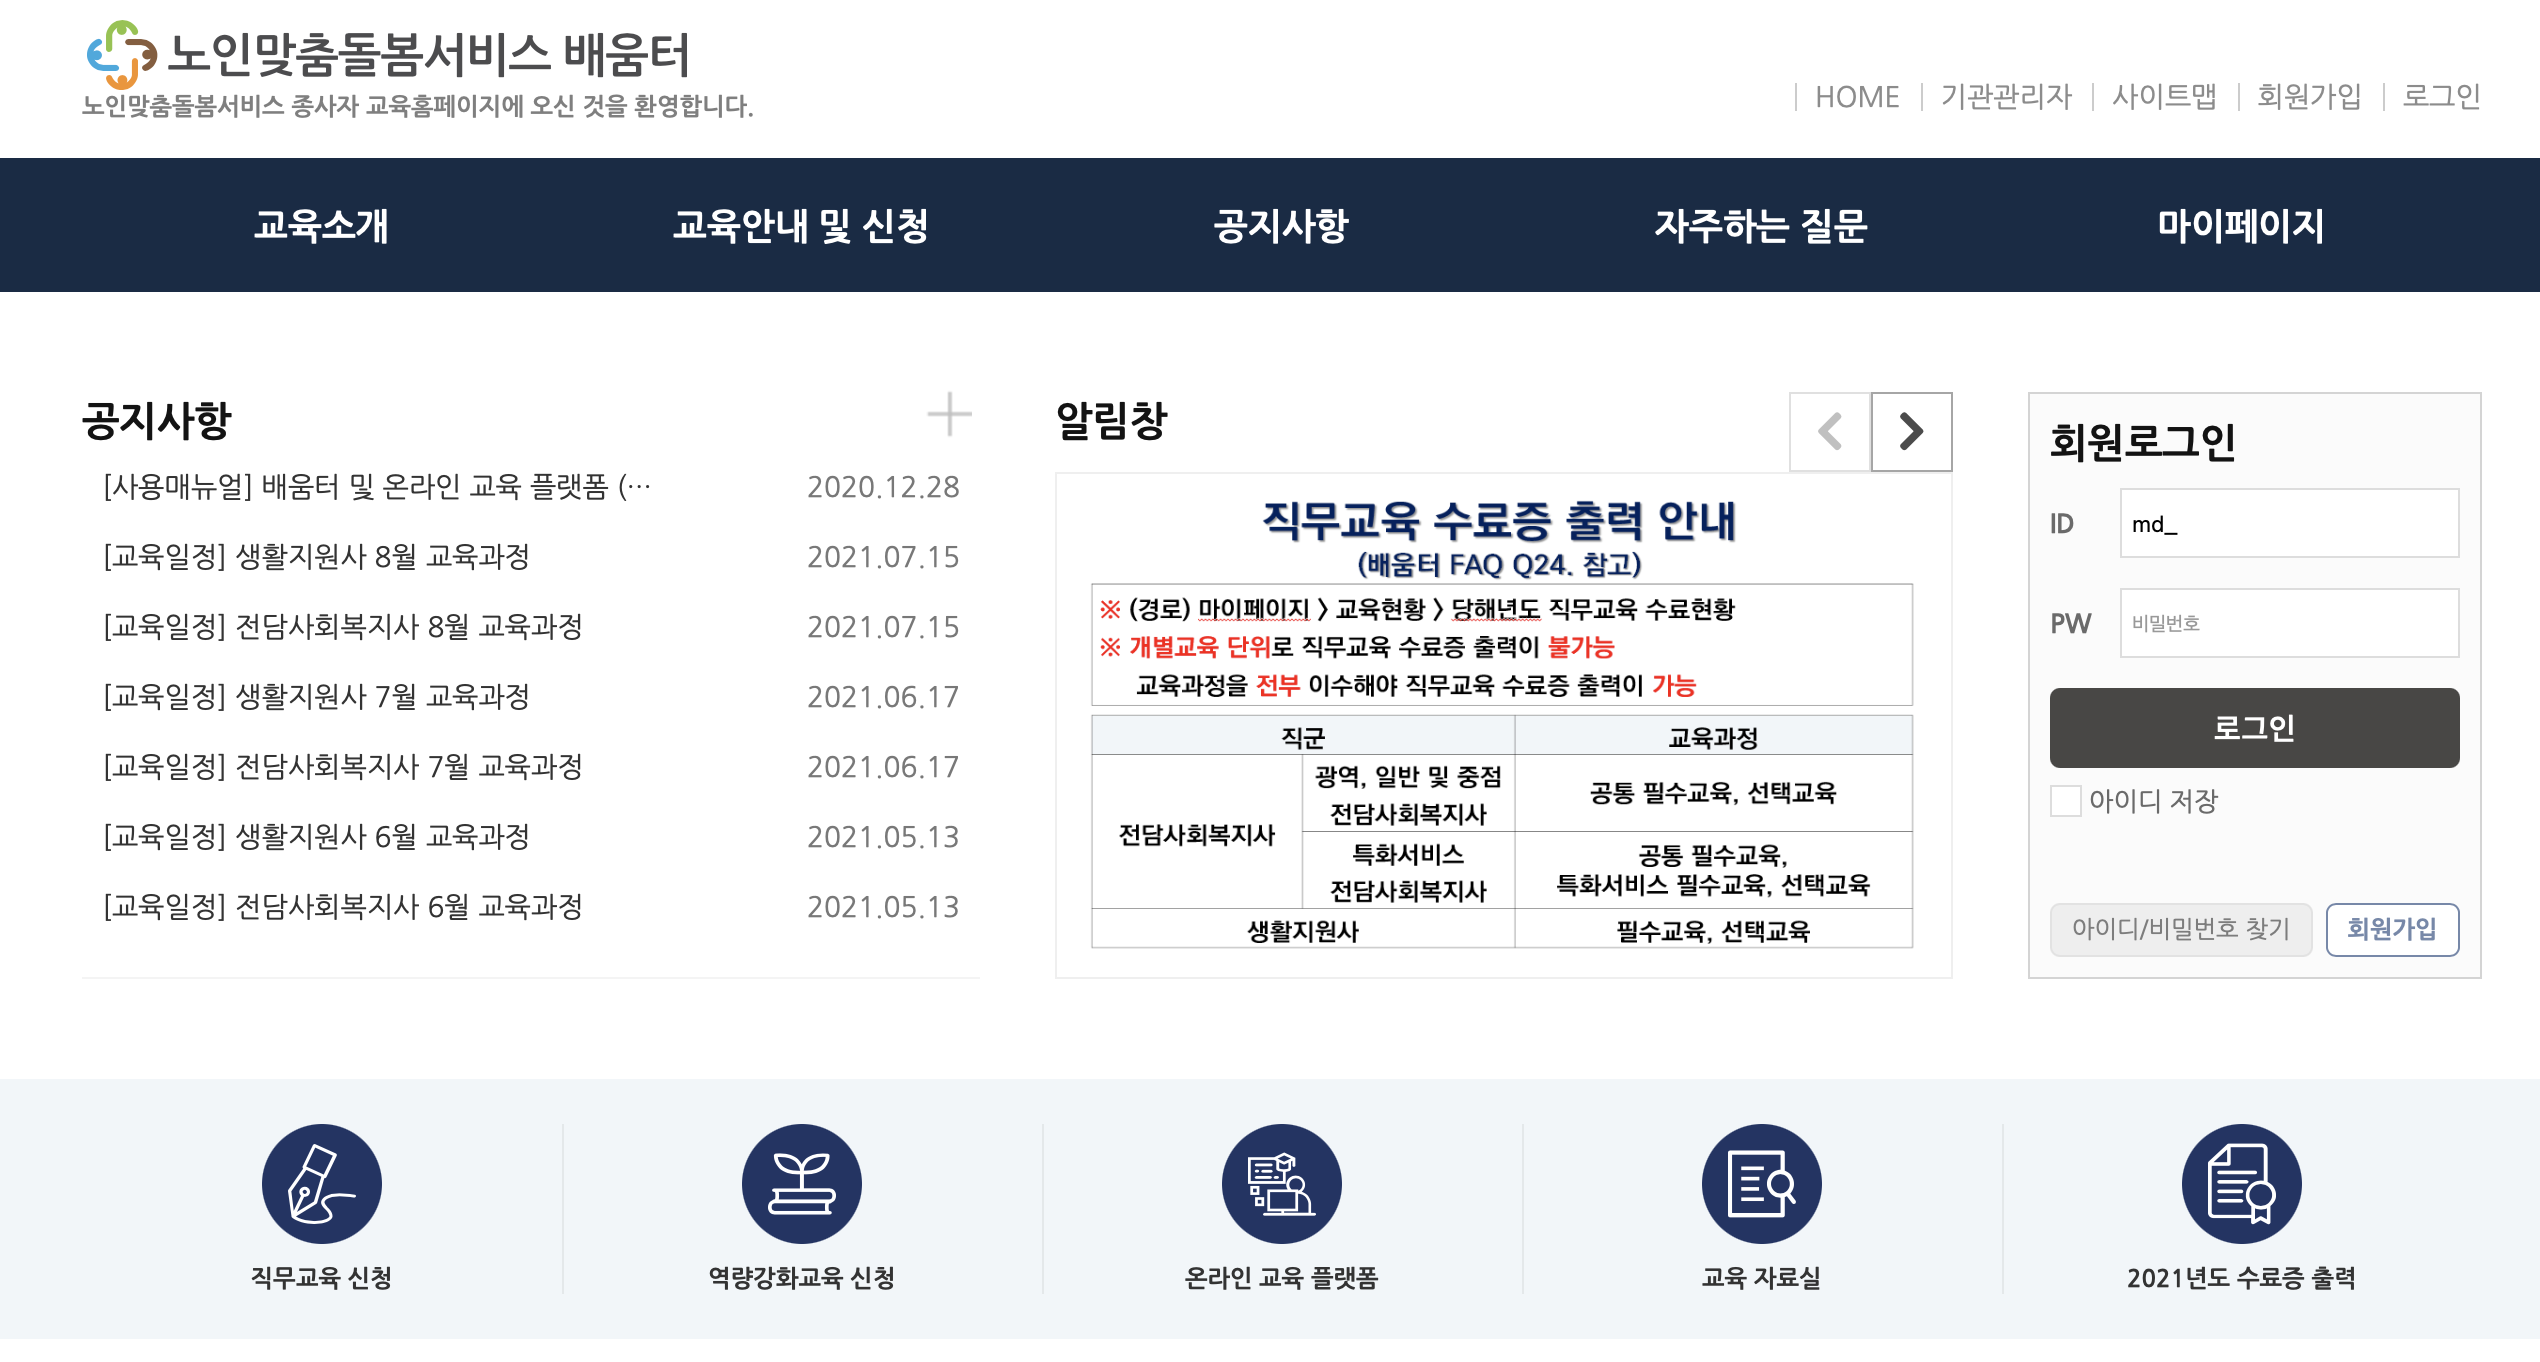Open the 2021년도 수료증 출력 certificate icon
Screen dimensions: 2540x1362
coord(2241,1184)
